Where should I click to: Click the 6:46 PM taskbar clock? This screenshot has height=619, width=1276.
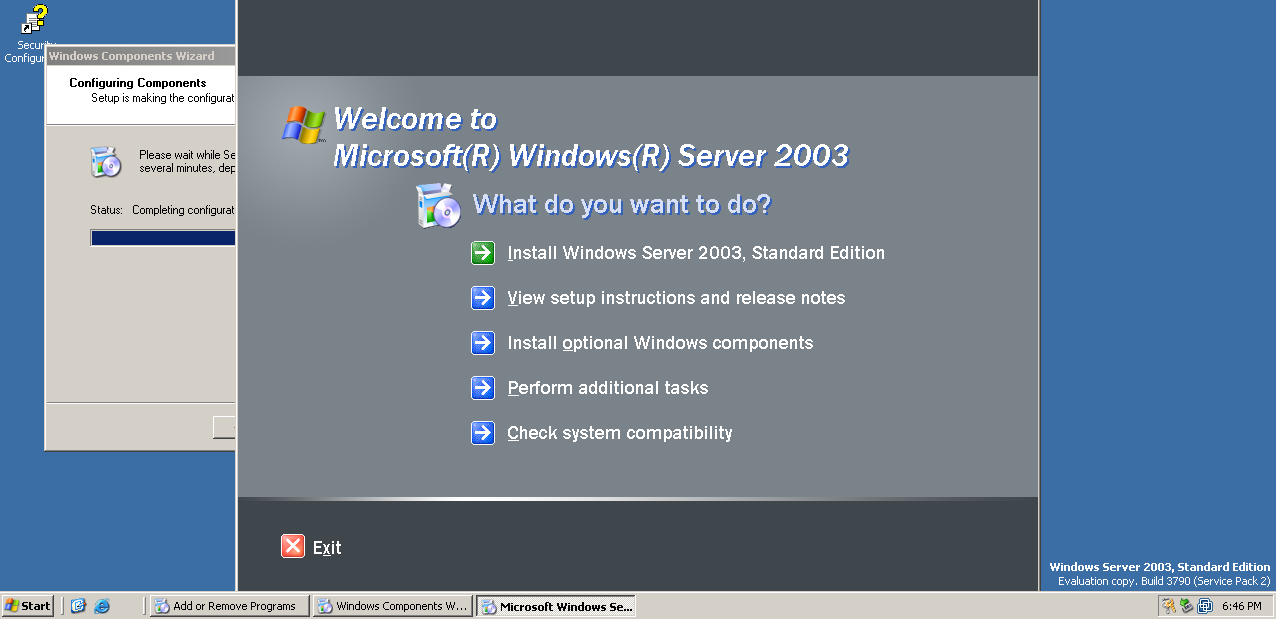[1242, 606]
